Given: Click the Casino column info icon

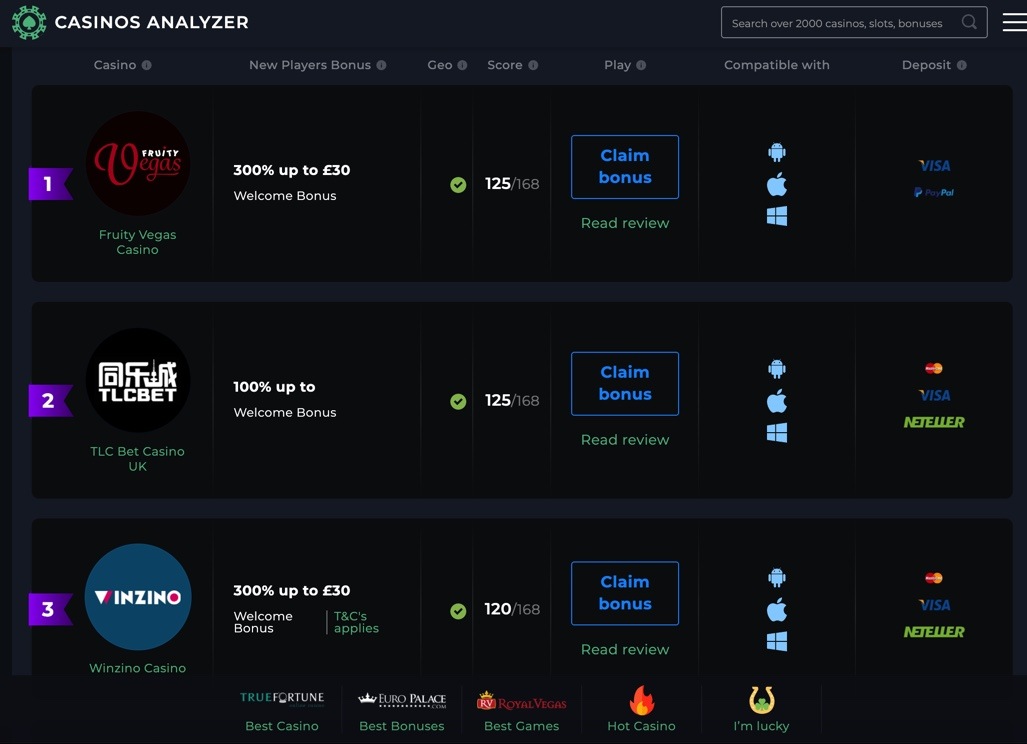Looking at the screenshot, I should [x=147, y=65].
